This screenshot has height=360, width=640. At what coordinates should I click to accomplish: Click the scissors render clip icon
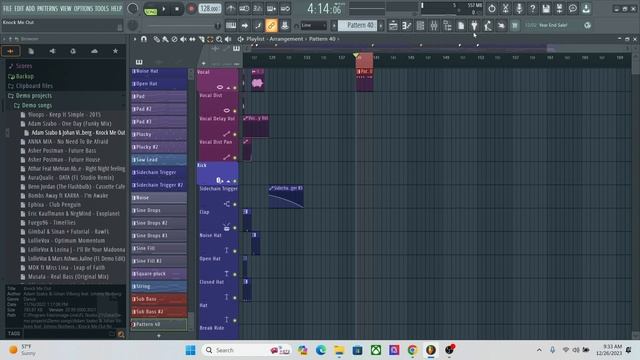pyautogui.click(x=505, y=9)
